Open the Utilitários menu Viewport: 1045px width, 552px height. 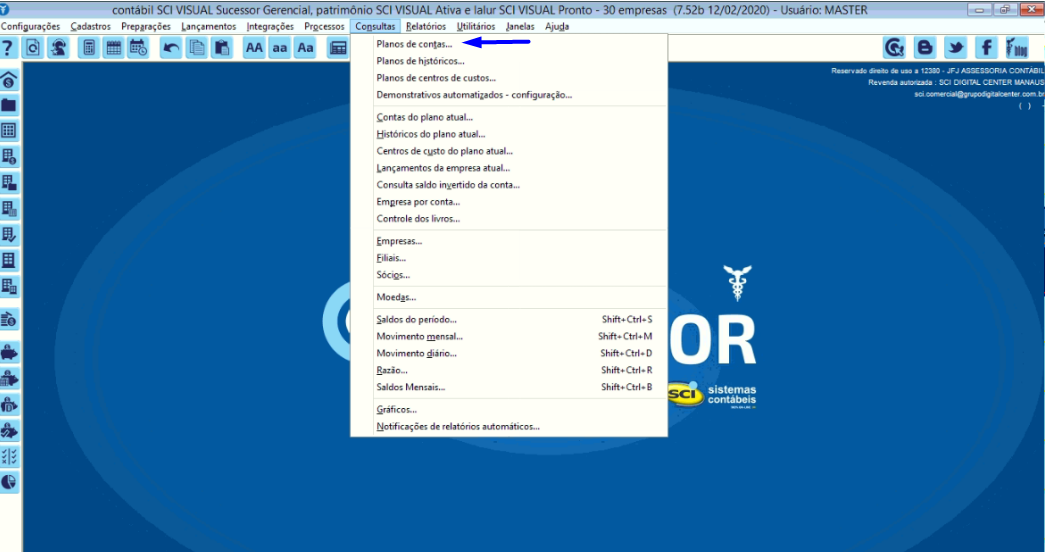click(x=476, y=26)
